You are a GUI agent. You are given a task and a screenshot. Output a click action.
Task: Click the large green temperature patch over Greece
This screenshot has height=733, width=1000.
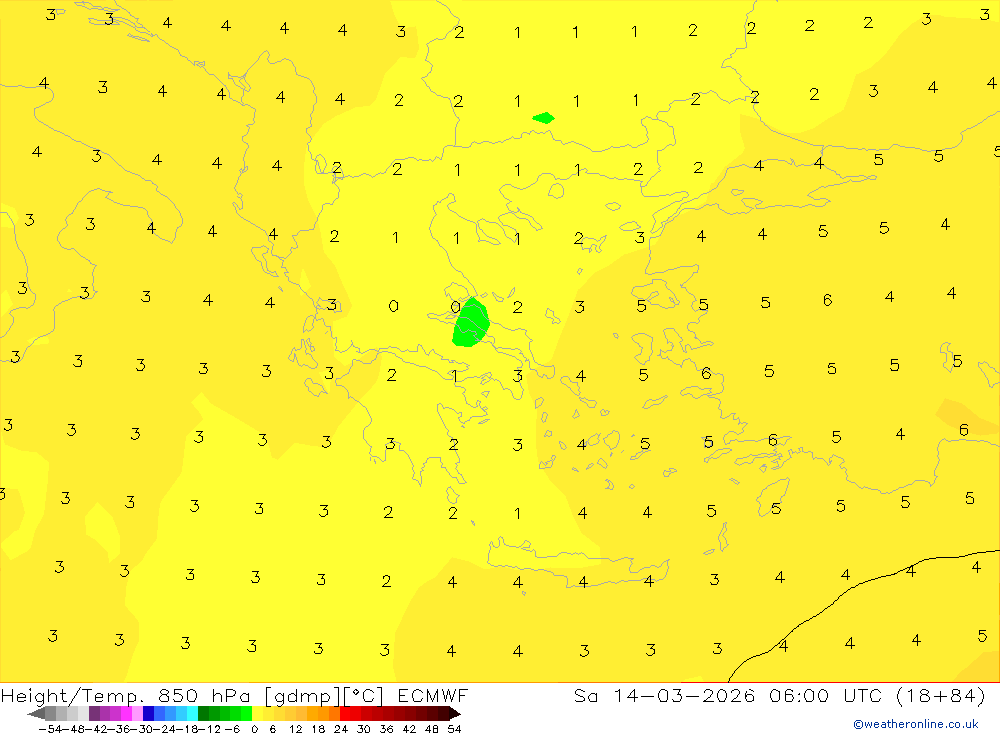[471, 323]
